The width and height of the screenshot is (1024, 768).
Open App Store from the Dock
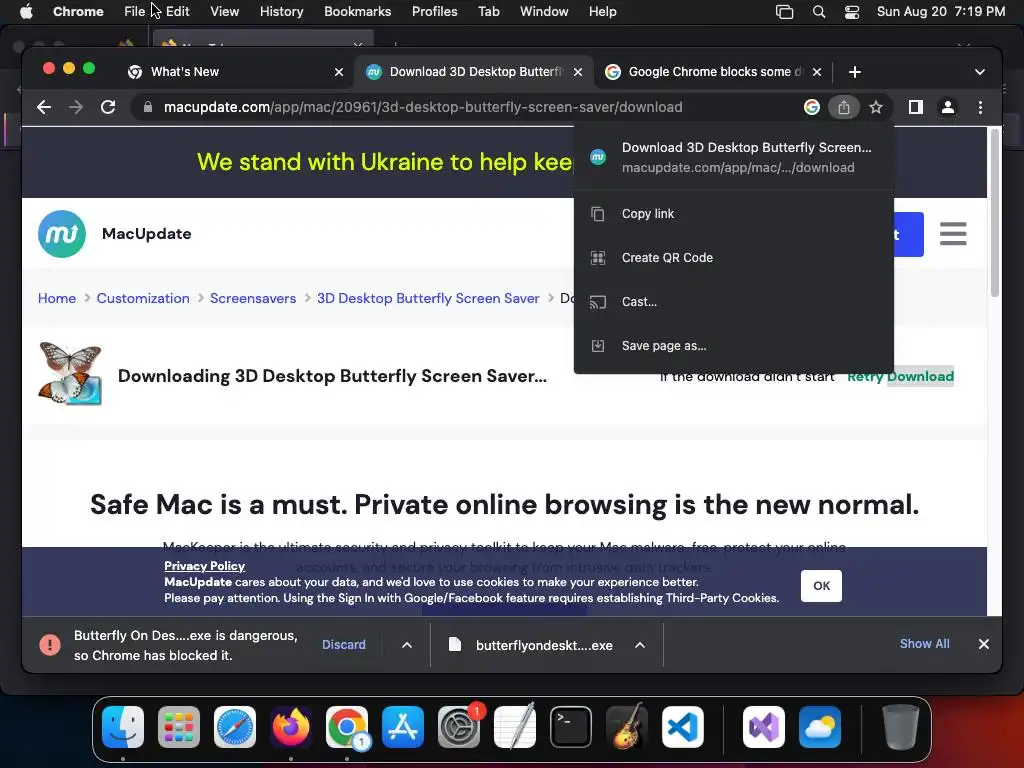coord(403,727)
